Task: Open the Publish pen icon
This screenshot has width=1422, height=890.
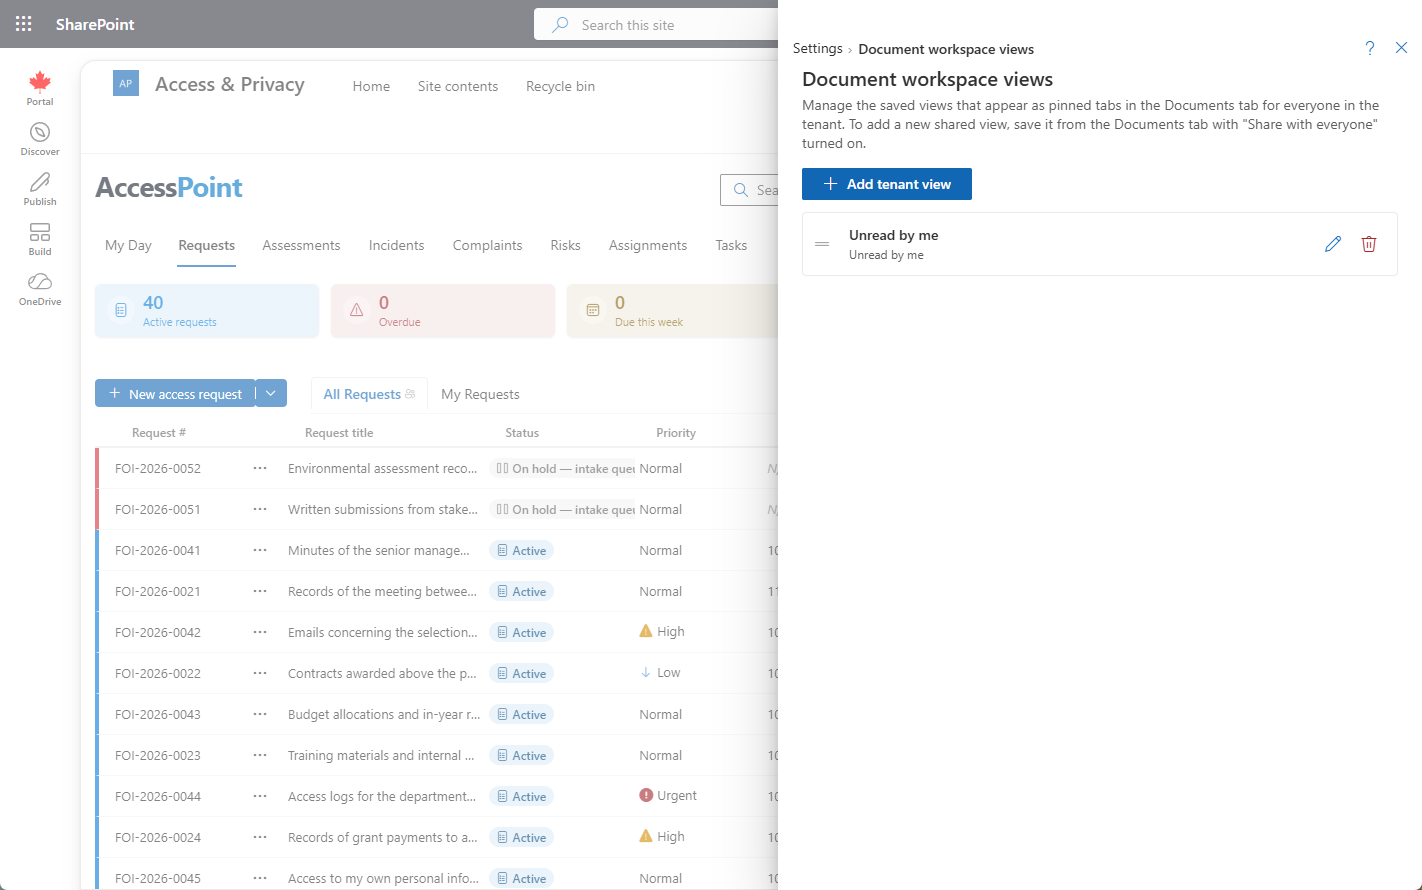Action: pos(40,182)
